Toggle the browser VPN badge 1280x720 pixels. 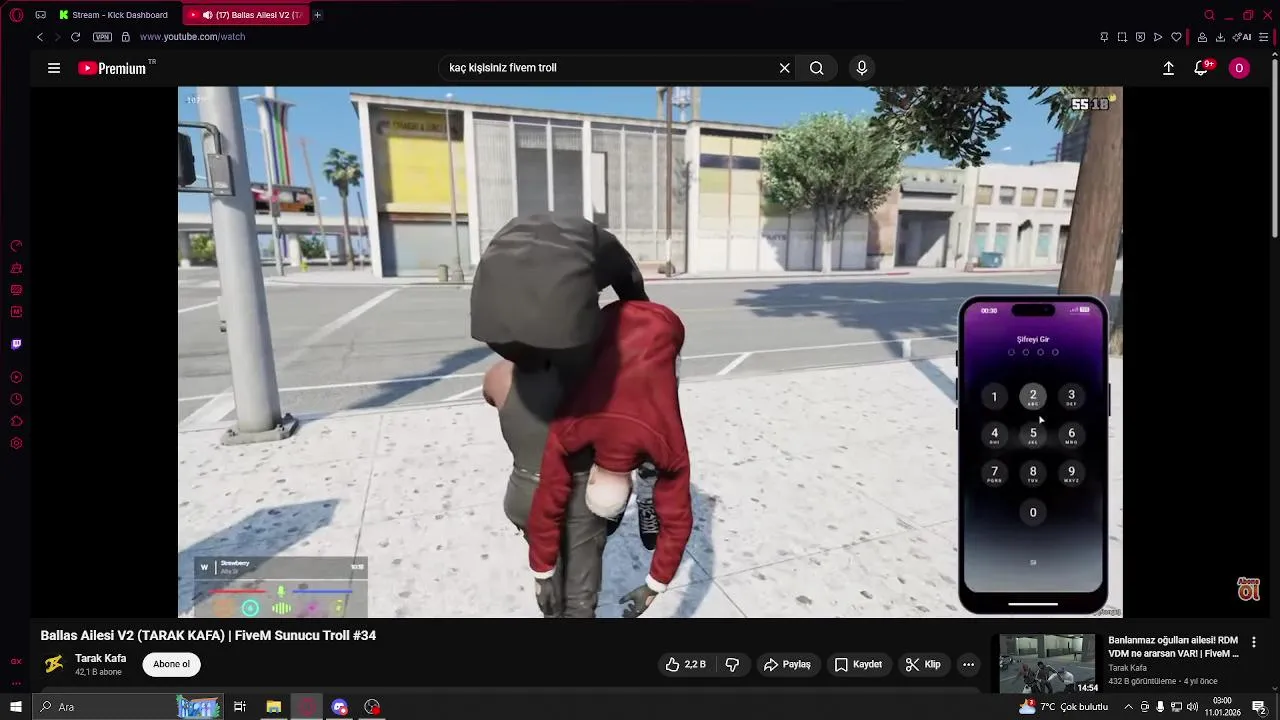click(102, 37)
